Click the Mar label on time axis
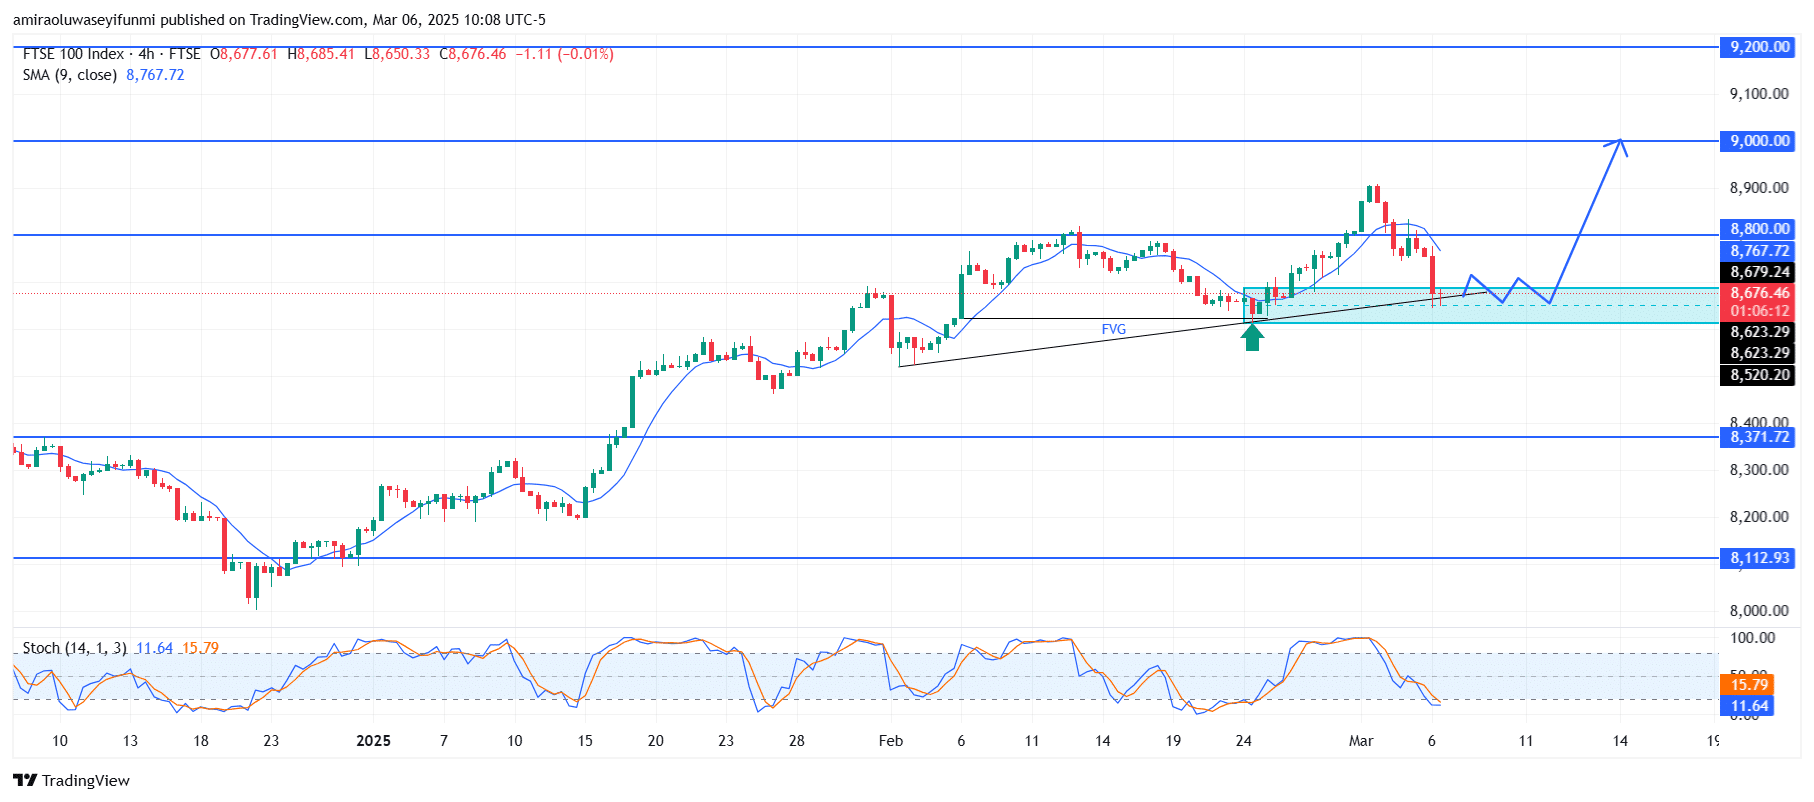The width and height of the screenshot is (1814, 802). tap(1361, 741)
